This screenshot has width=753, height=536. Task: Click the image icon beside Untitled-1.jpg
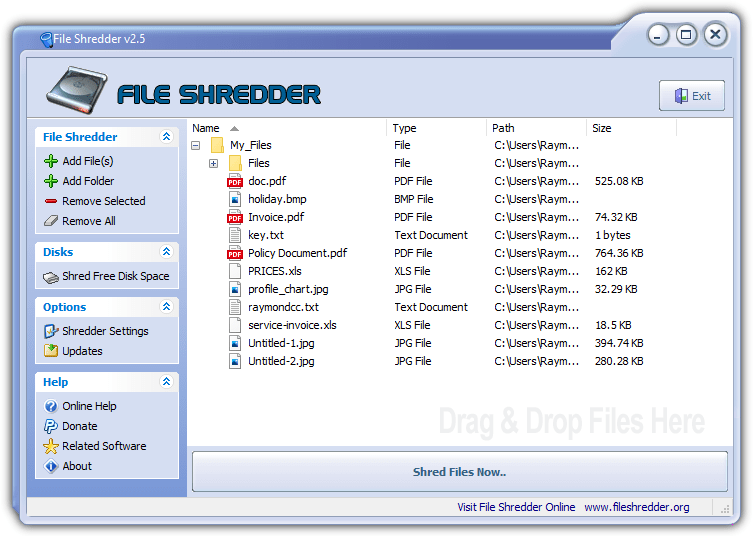click(x=235, y=343)
